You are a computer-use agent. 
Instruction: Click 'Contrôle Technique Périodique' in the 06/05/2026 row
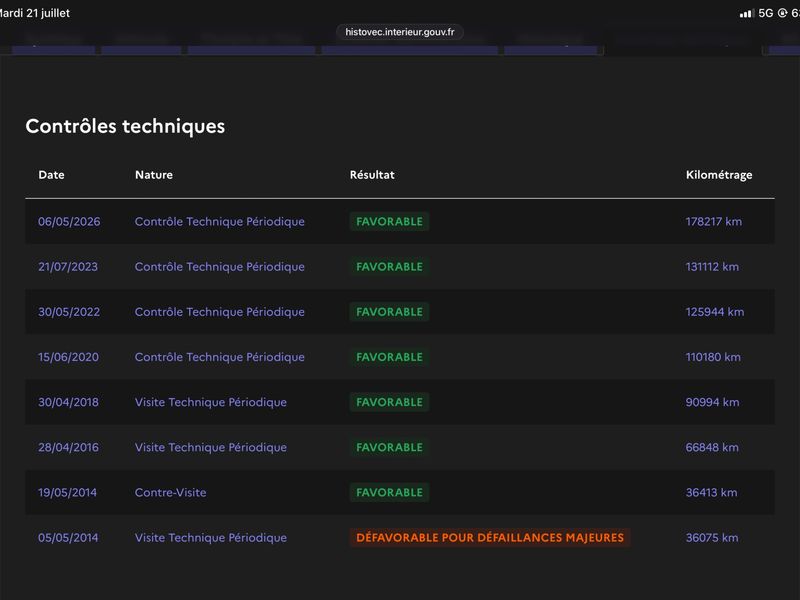219,222
